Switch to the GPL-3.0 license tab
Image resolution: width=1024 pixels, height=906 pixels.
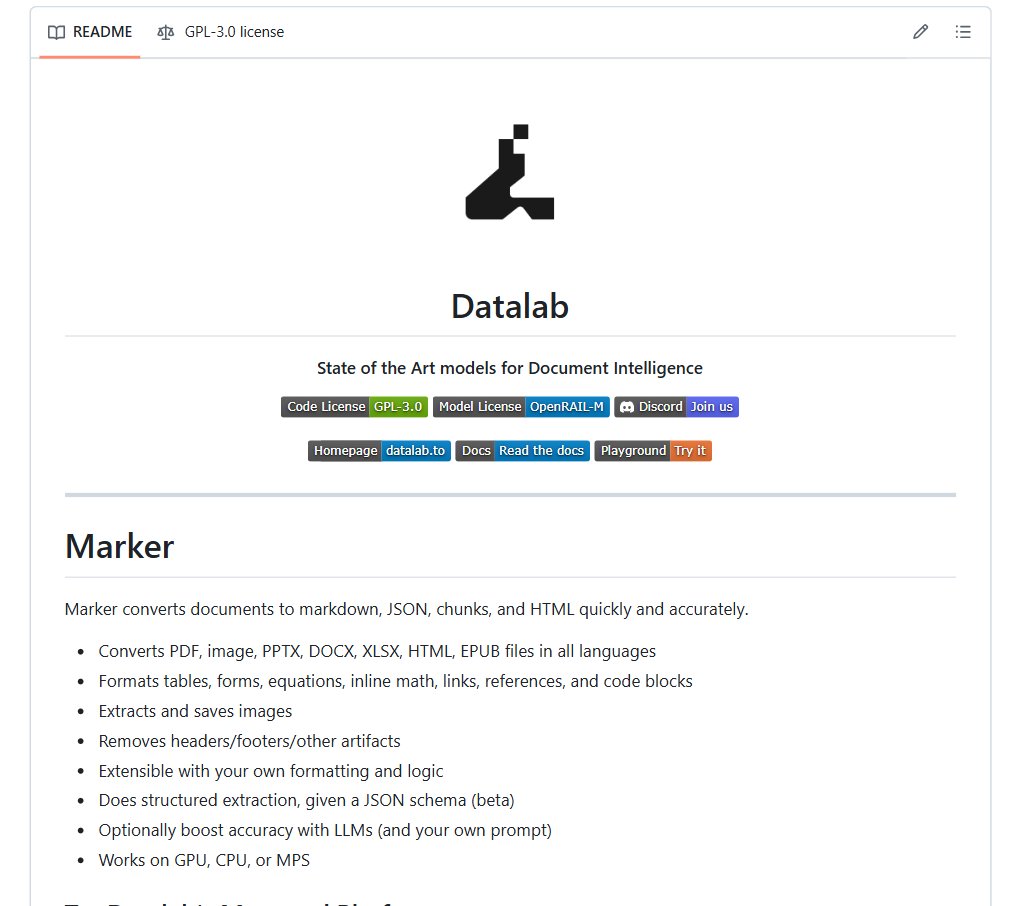(x=221, y=32)
